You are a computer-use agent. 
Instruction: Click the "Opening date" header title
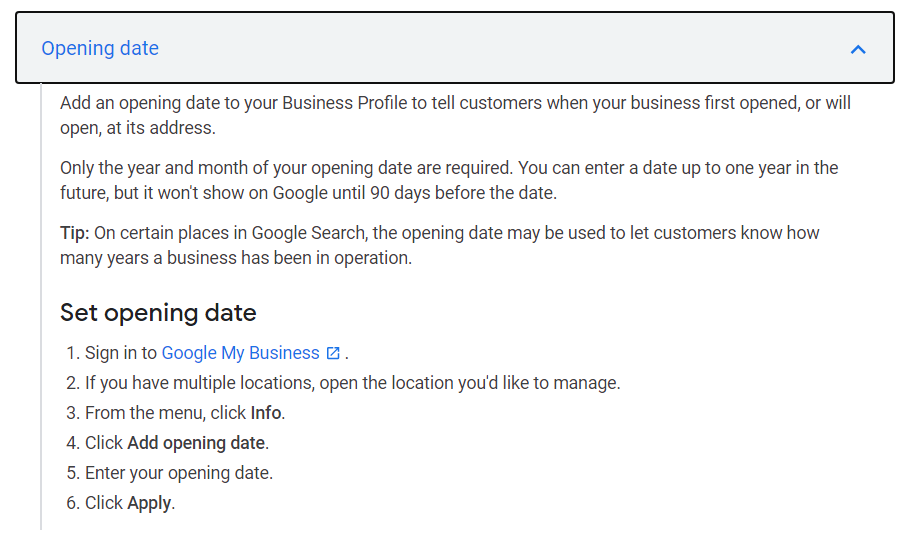tap(100, 48)
